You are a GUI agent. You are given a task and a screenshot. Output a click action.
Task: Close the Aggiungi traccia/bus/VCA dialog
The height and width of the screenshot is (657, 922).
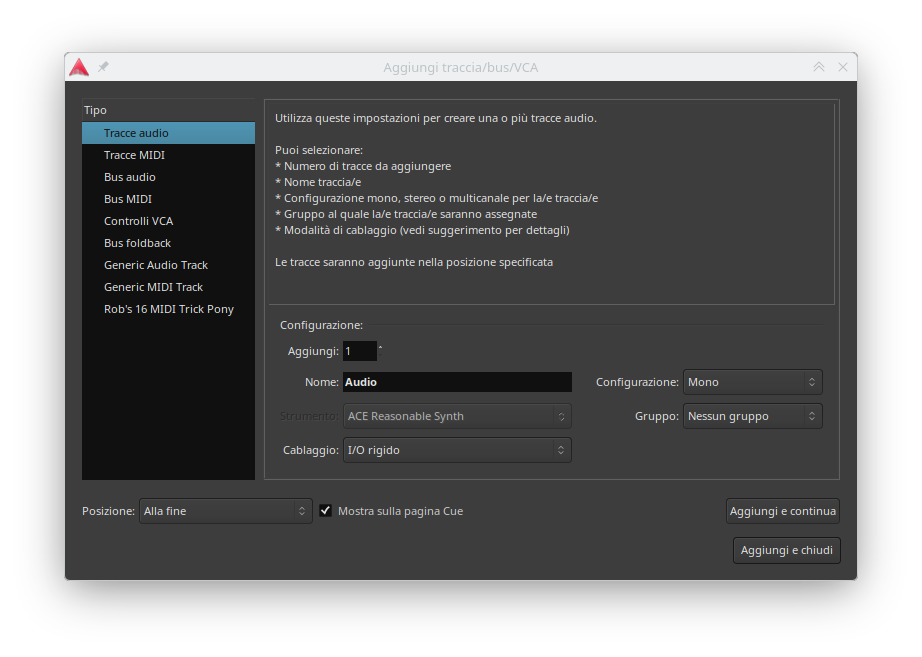(x=842, y=67)
